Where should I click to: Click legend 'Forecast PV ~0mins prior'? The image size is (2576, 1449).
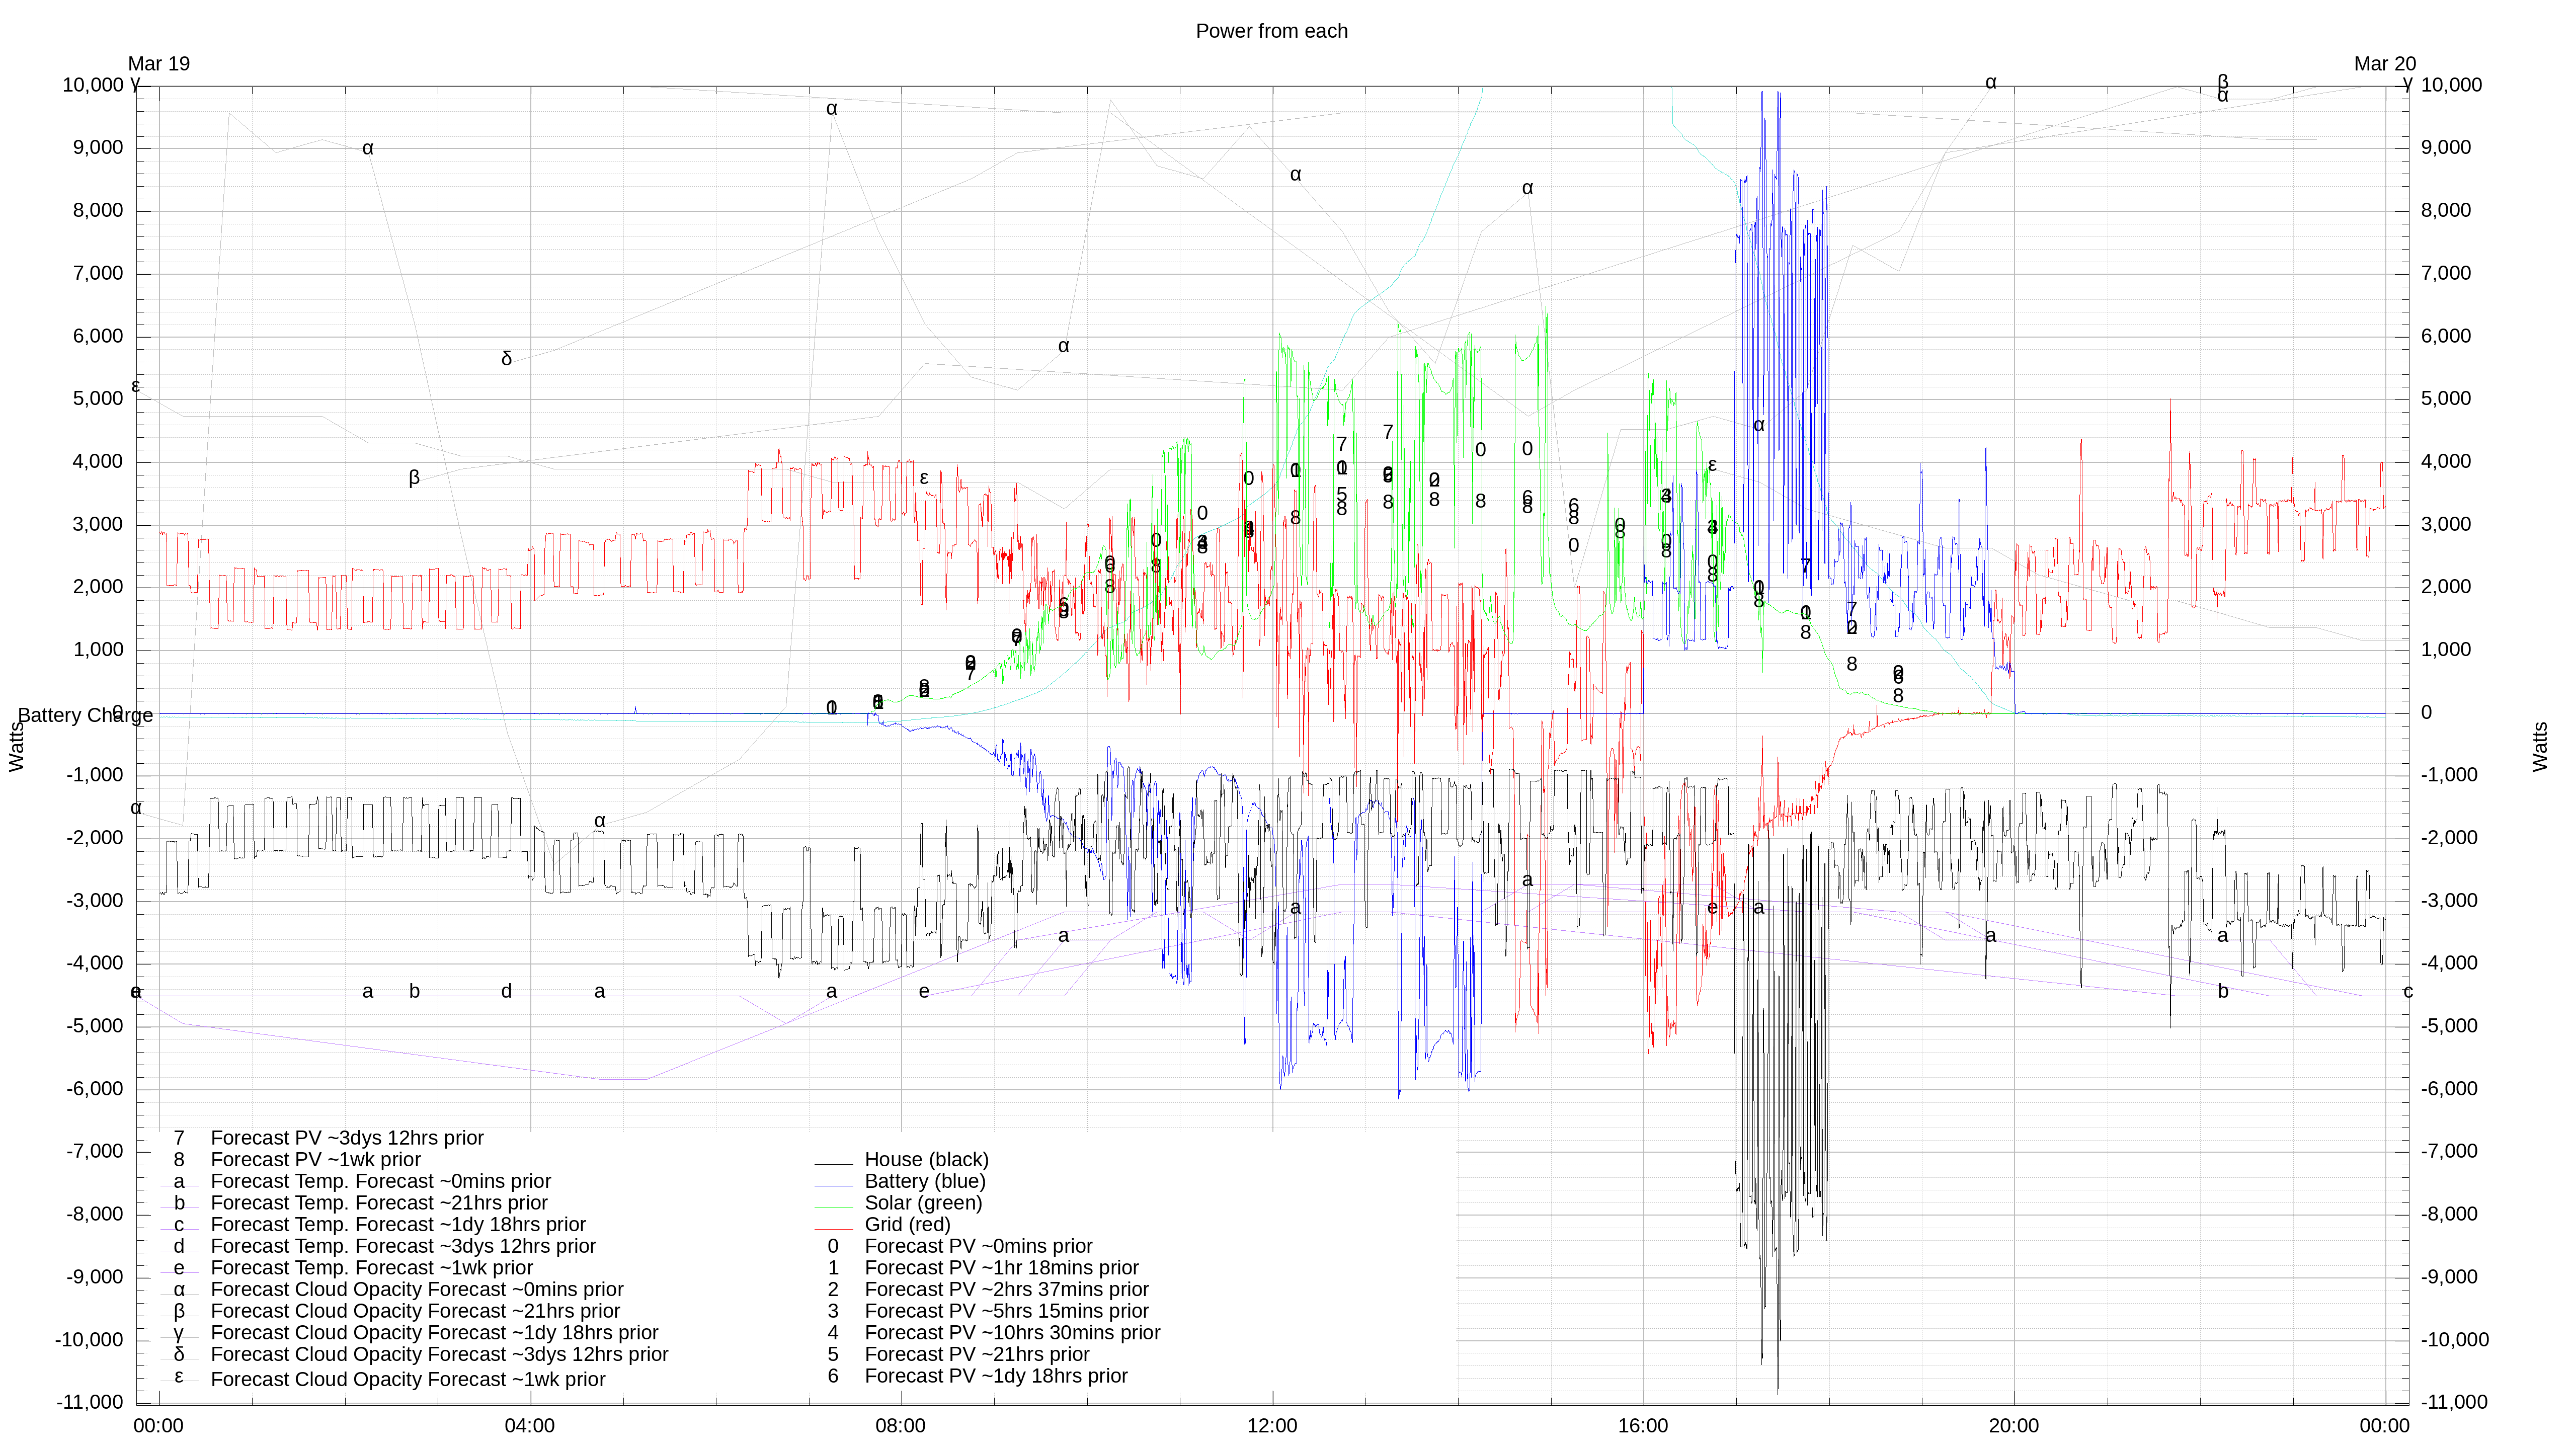click(978, 1246)
